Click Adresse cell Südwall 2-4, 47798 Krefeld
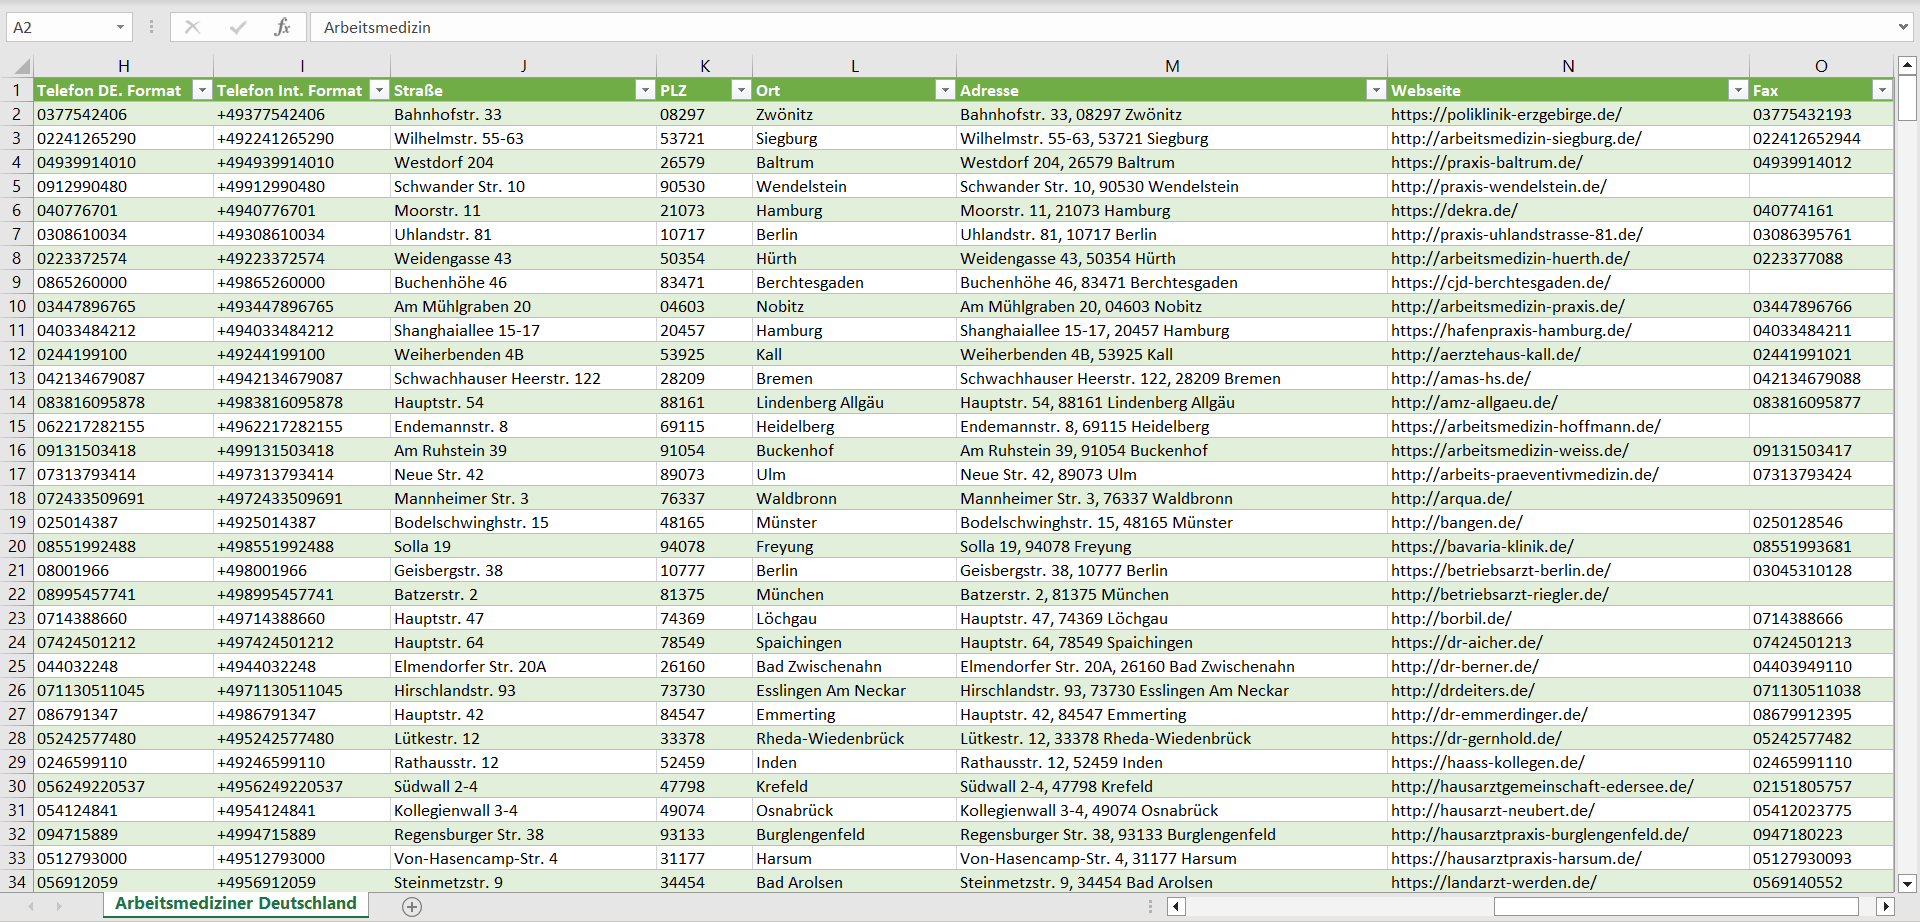This screenshot has height=922, width=1920. pos(1172,786)
